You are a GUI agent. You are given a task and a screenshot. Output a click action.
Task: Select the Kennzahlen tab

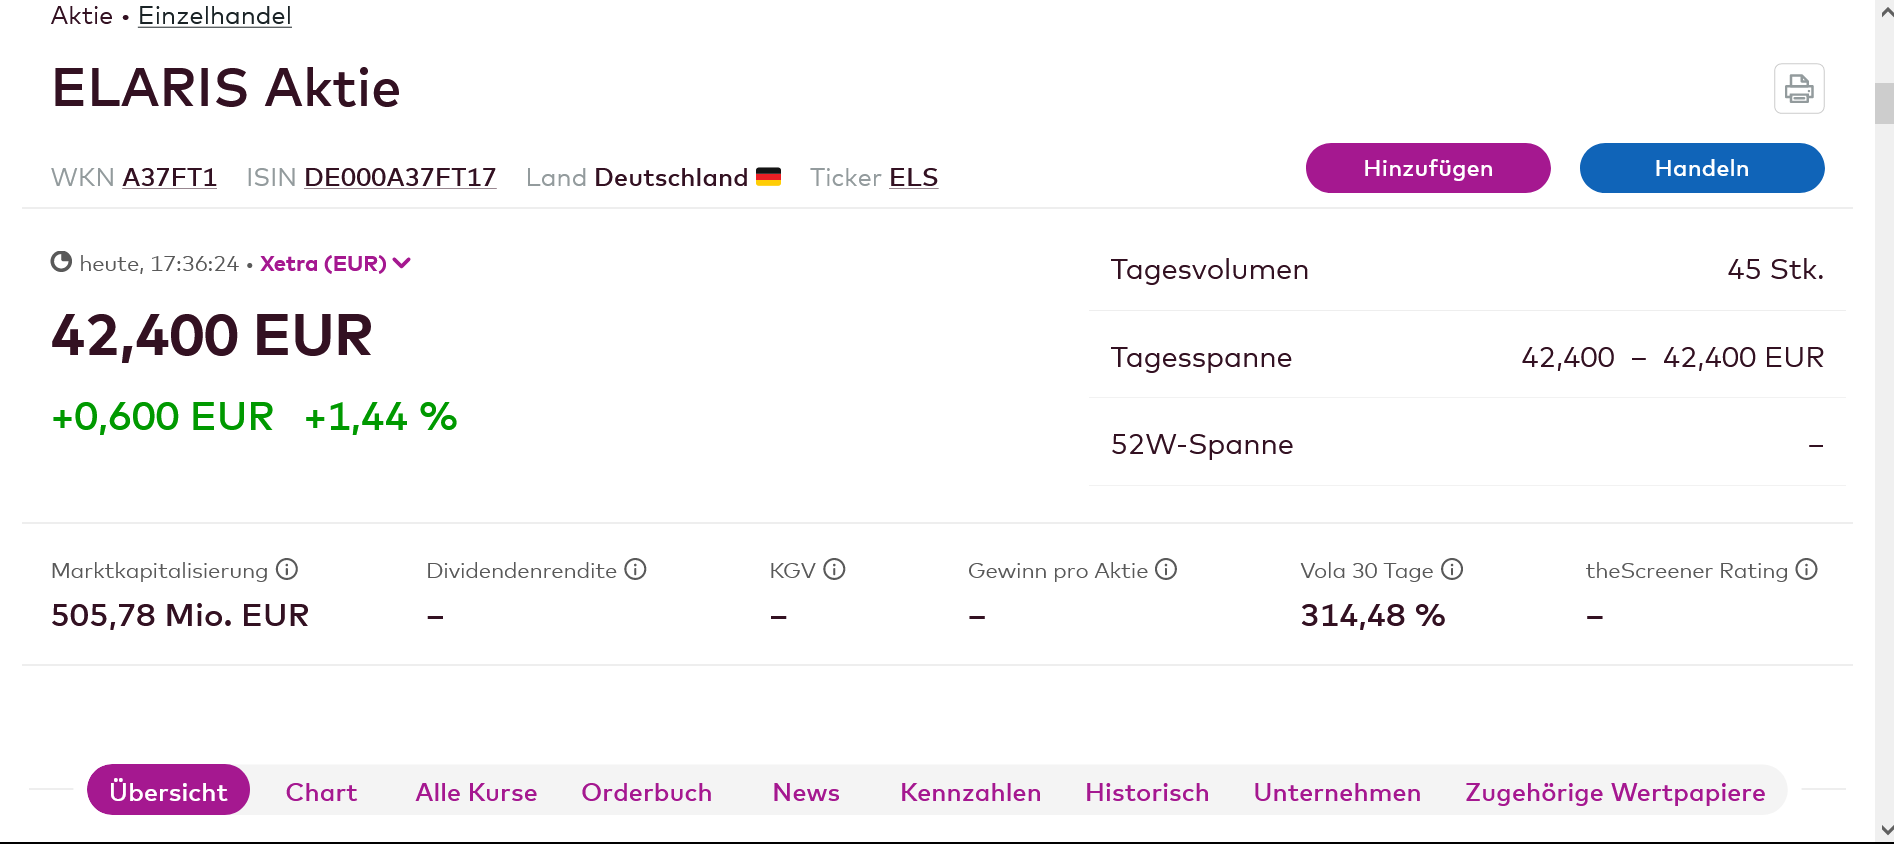click(970, 792)
